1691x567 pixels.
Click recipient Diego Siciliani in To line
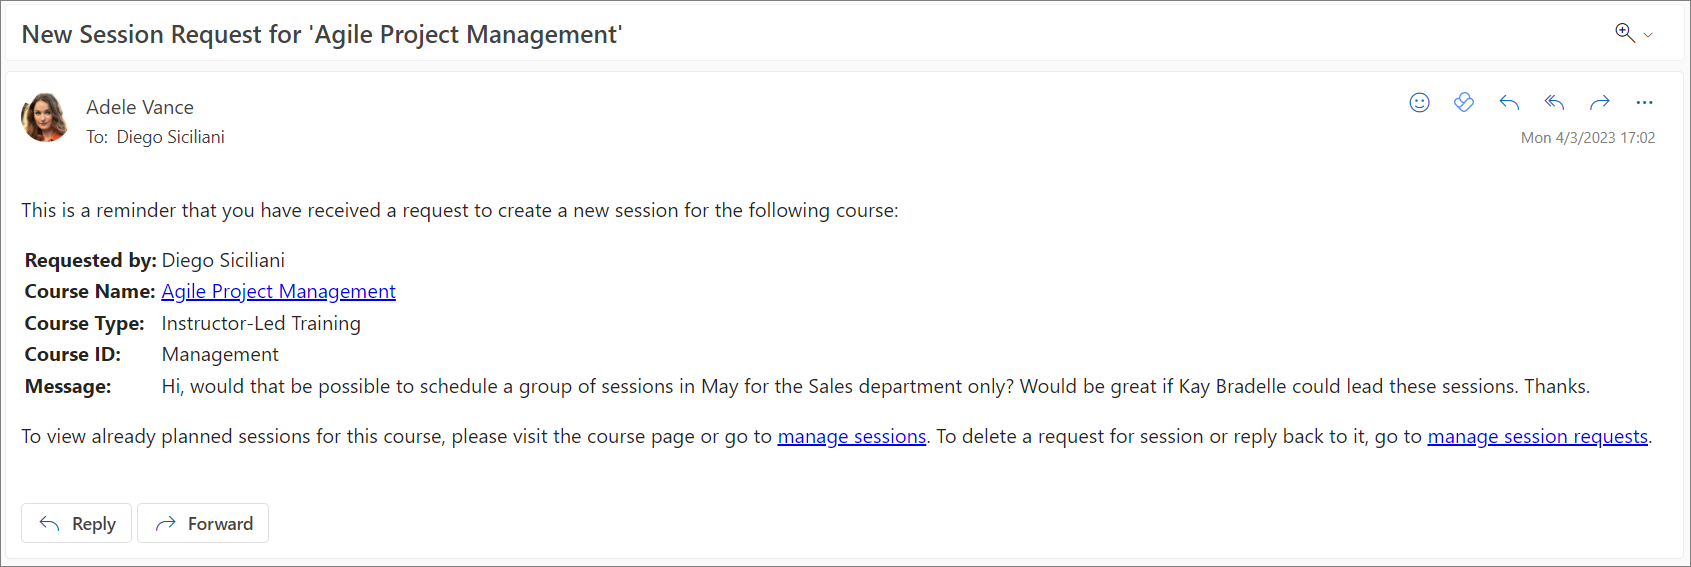170,137
